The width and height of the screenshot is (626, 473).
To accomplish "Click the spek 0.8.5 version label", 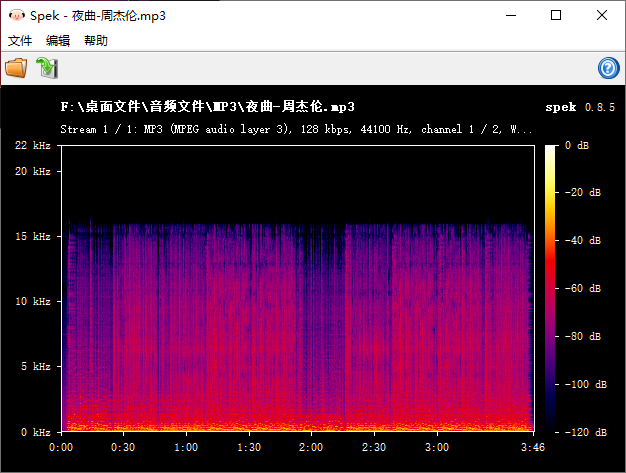I will click(580, 107).
